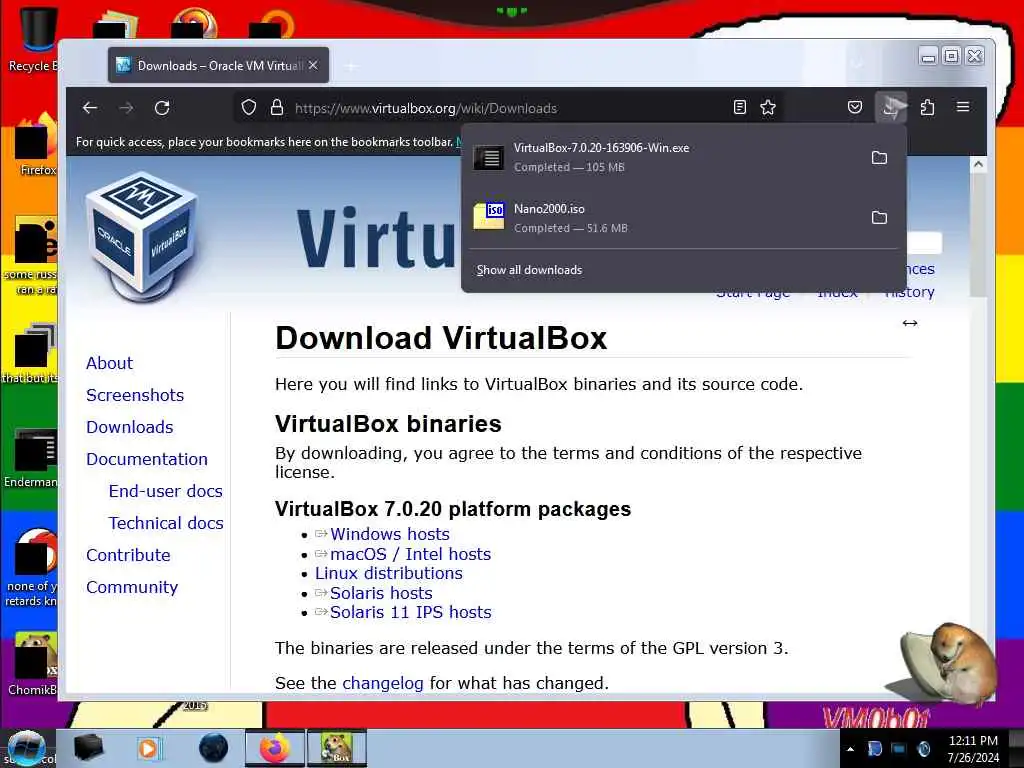1024x768 pixels.
Task: Click the padlock site security icon
Action: click(x=277, y=108)
